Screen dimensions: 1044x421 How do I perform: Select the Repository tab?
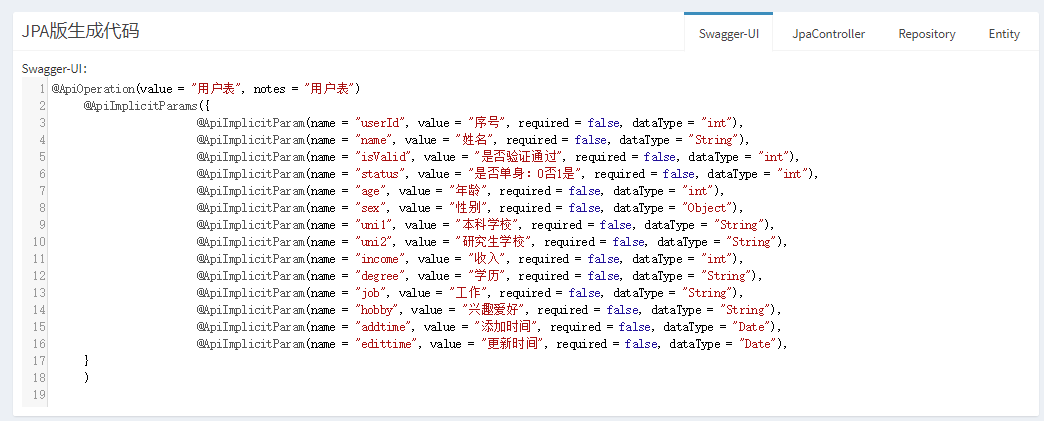[926, 33]
